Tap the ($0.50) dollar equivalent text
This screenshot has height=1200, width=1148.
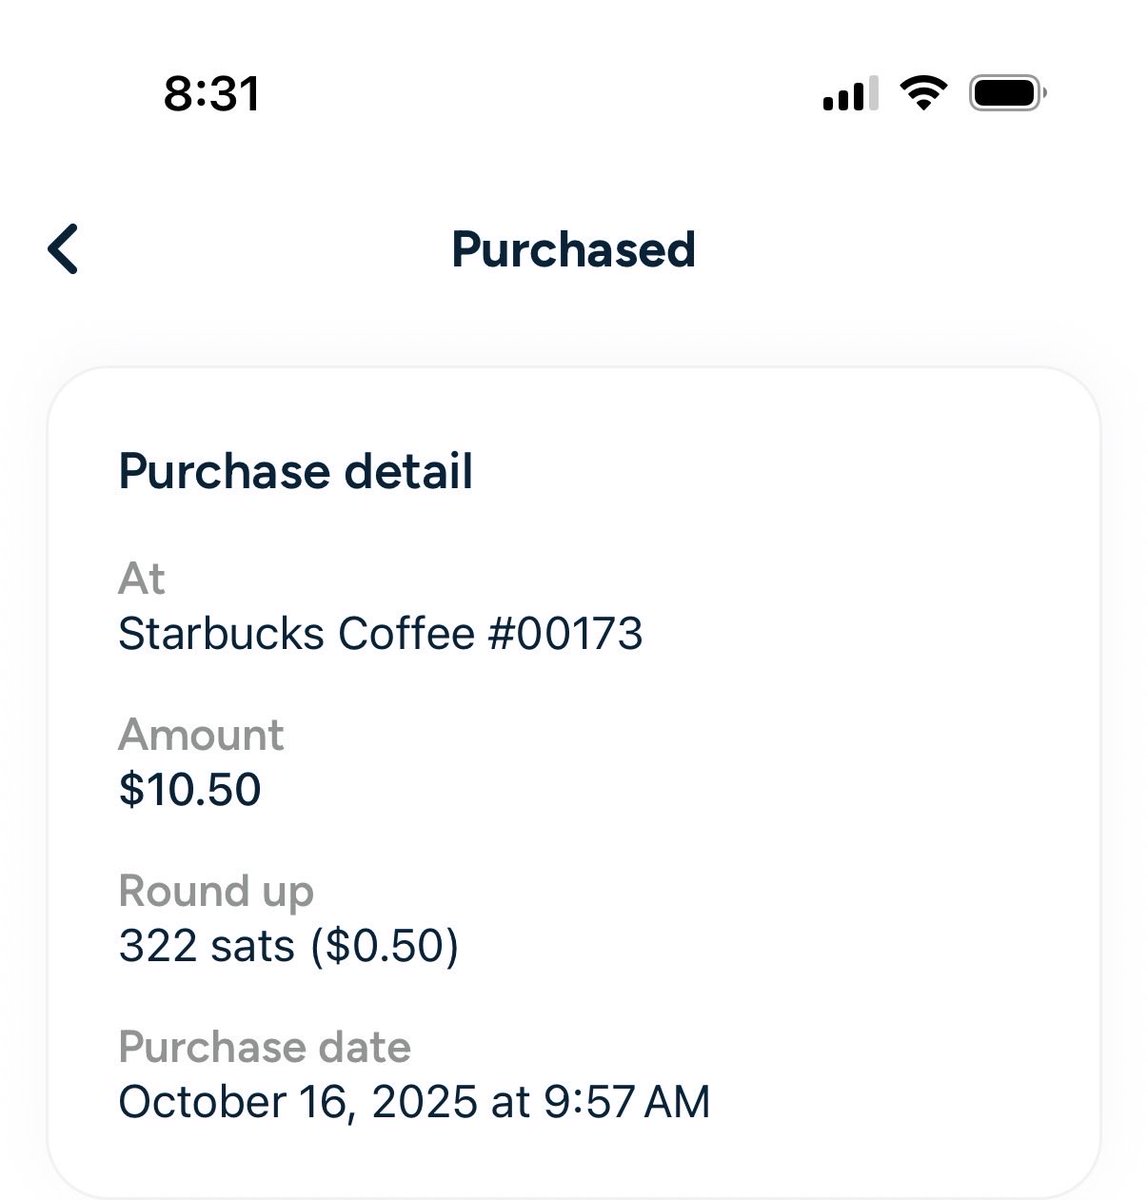(x=385, y=946)
